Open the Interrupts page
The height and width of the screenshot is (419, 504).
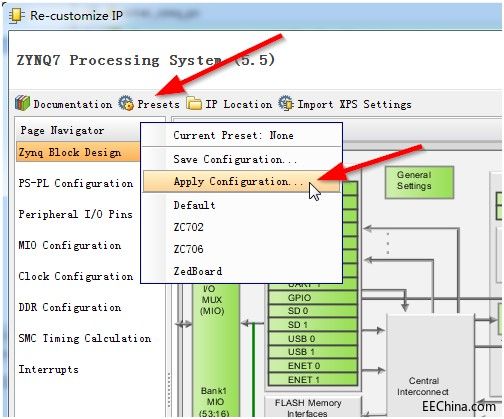click(49, 369)
